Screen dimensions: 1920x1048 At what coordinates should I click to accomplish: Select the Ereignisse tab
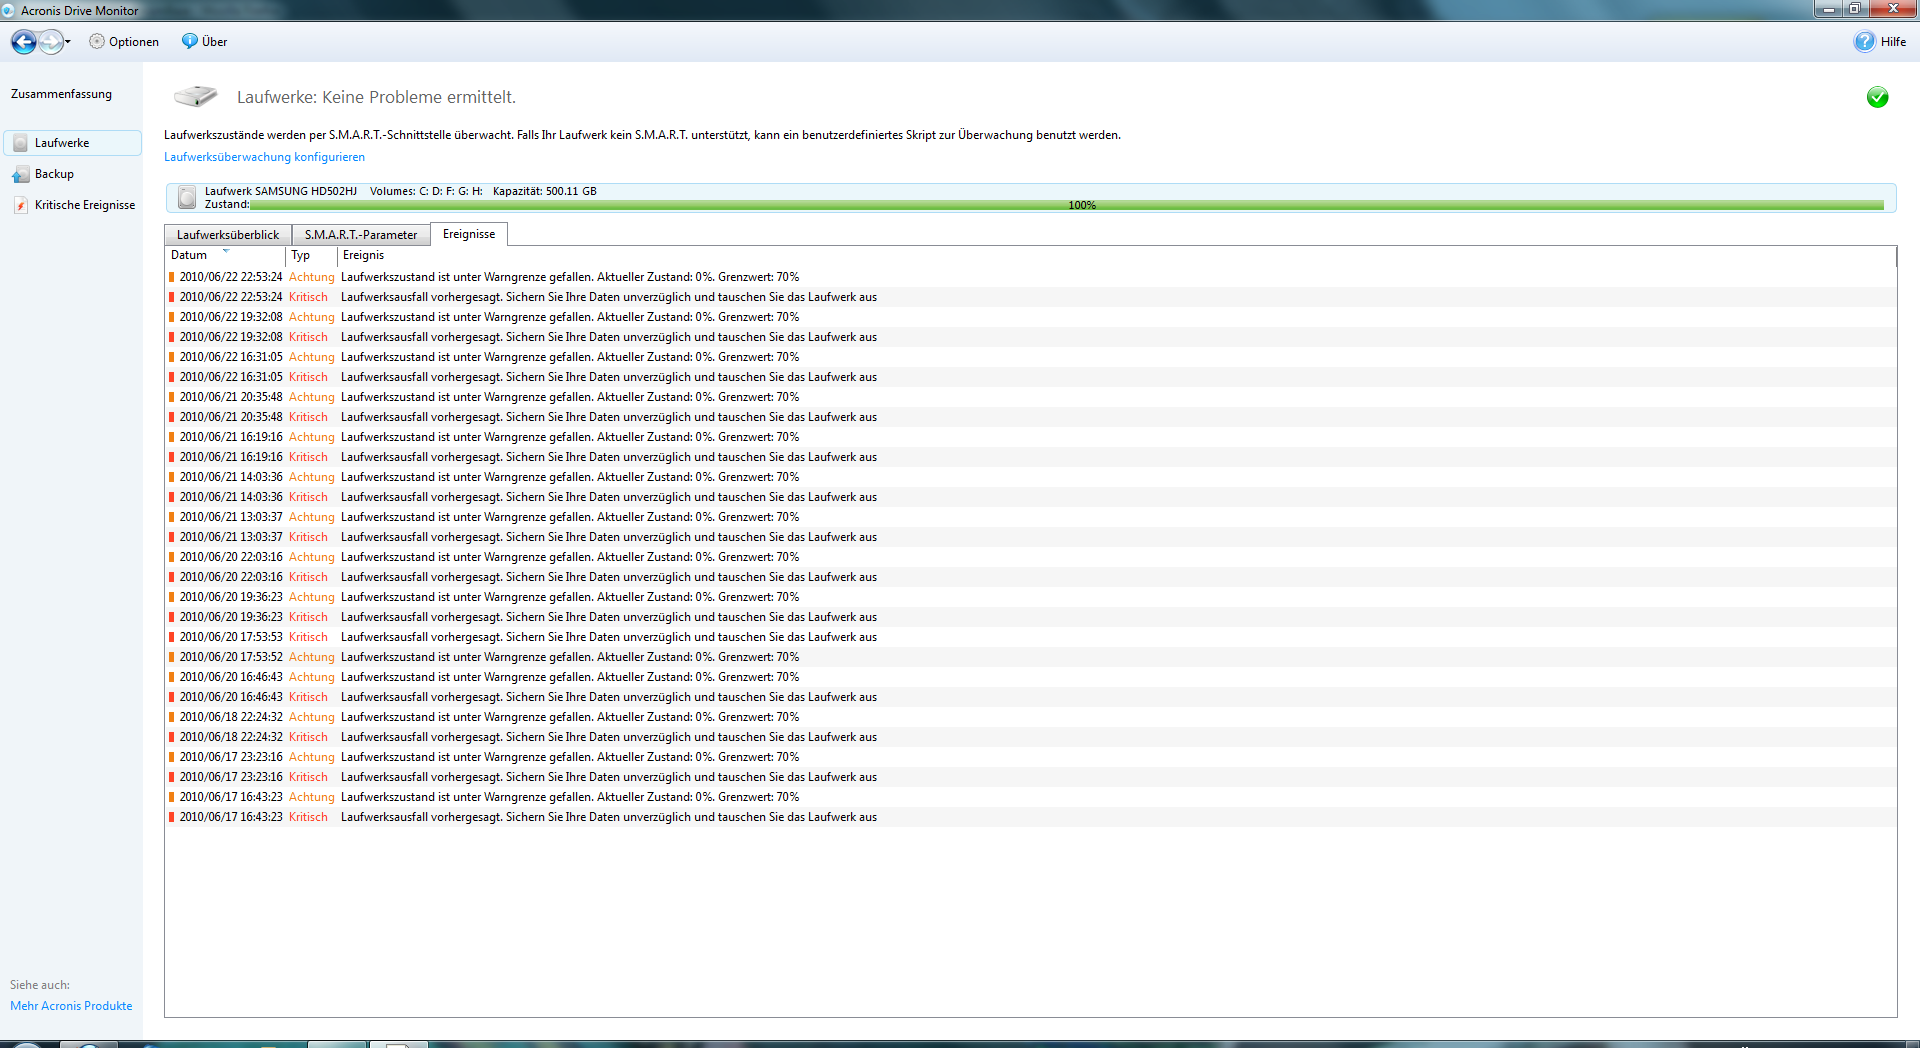click(469, 234)
